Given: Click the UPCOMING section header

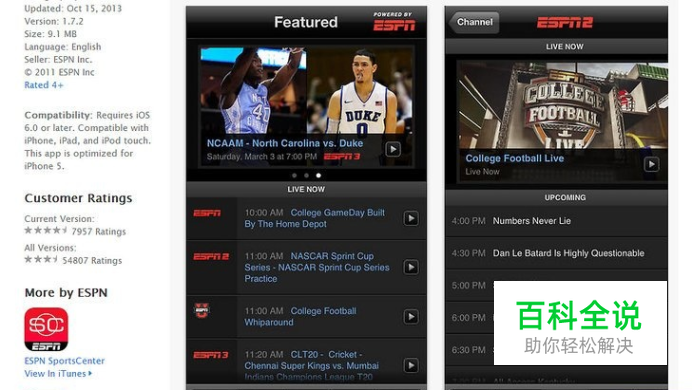Looking at the screenshot, I should tap(556, 198).
